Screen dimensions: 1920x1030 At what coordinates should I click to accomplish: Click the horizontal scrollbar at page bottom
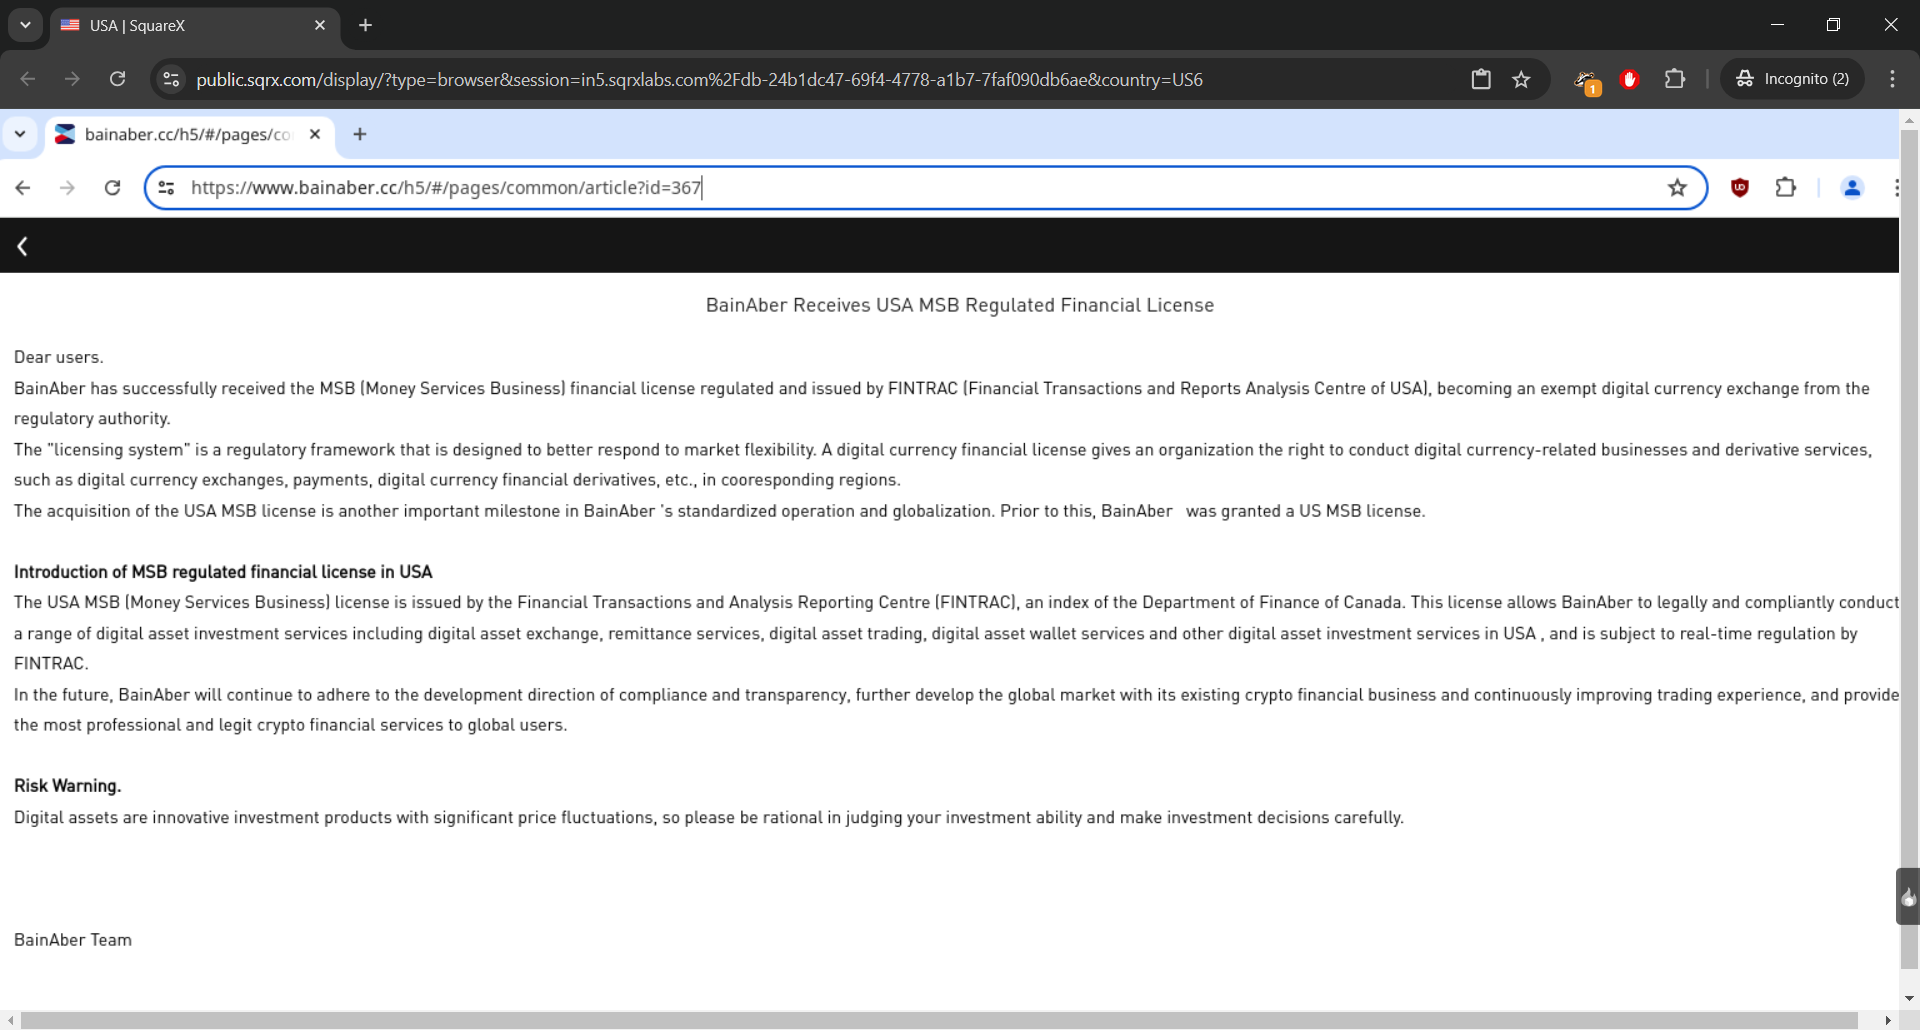[x=940, y=1020]
